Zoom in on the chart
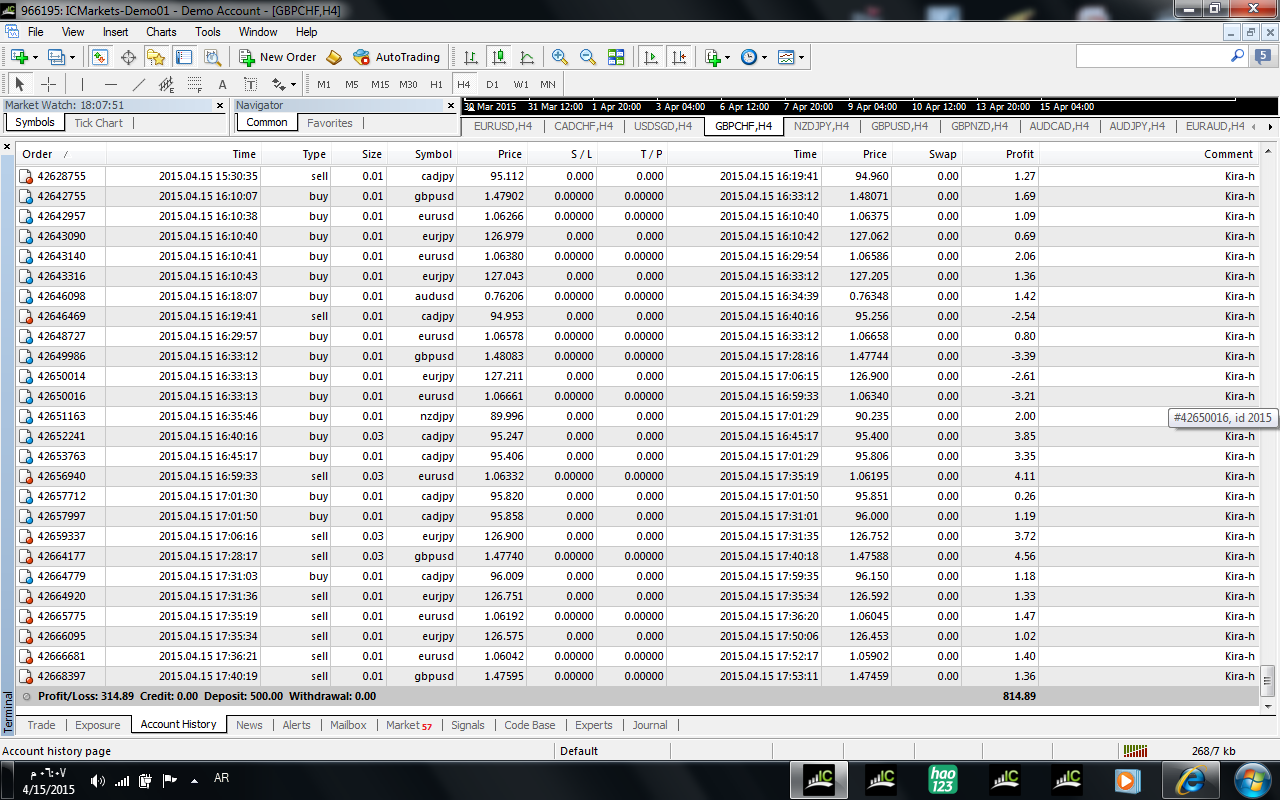This screenshot has height=800, width=1280. pyautogui.click(x=560, y=57)
